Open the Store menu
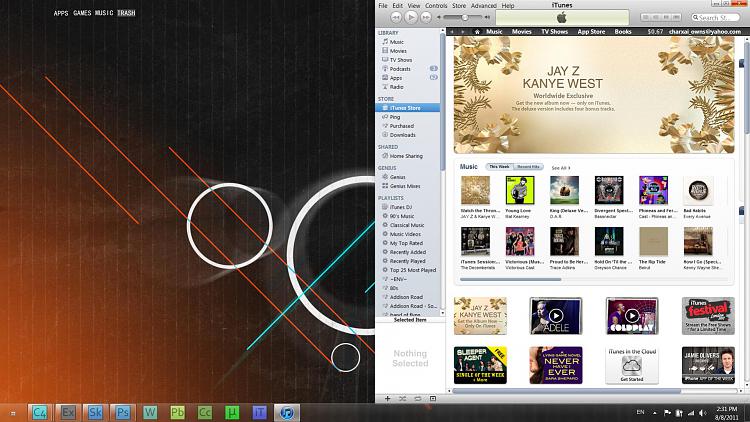The width and height of the screenshot is (750, 422). [x=459, y=6]
